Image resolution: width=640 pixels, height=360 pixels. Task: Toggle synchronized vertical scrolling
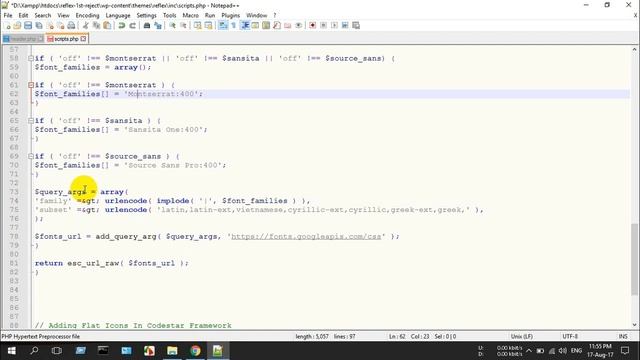tap(198, 25)
